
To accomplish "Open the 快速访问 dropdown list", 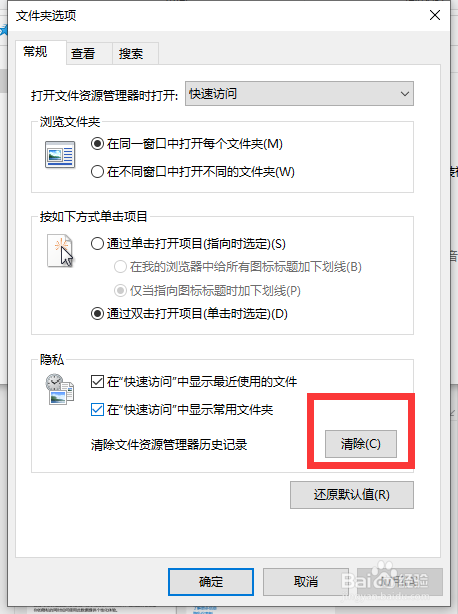I will pos(299,94).
